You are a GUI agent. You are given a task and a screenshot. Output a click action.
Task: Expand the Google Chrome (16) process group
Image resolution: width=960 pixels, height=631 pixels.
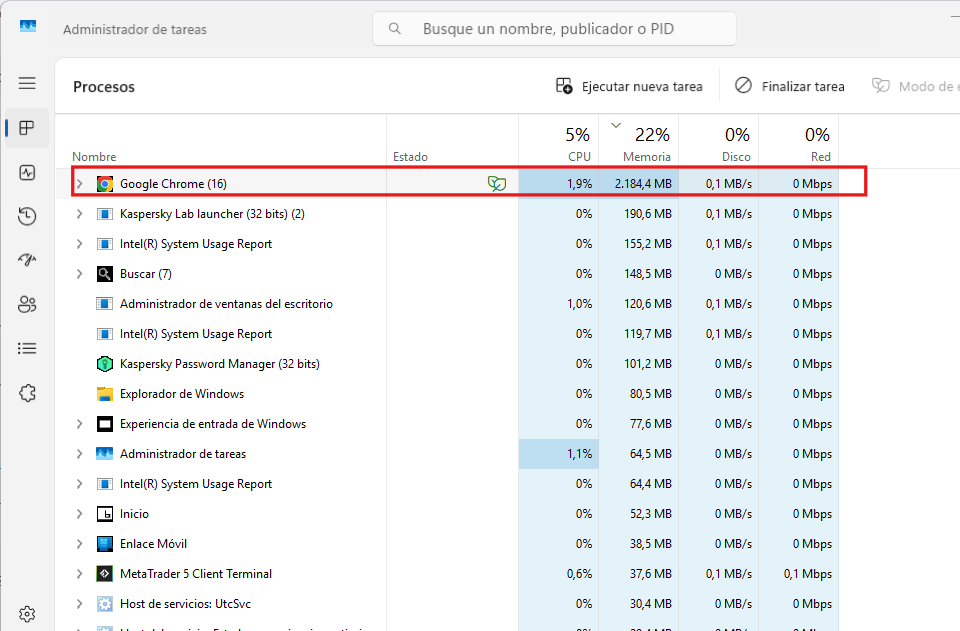(79, 184)
